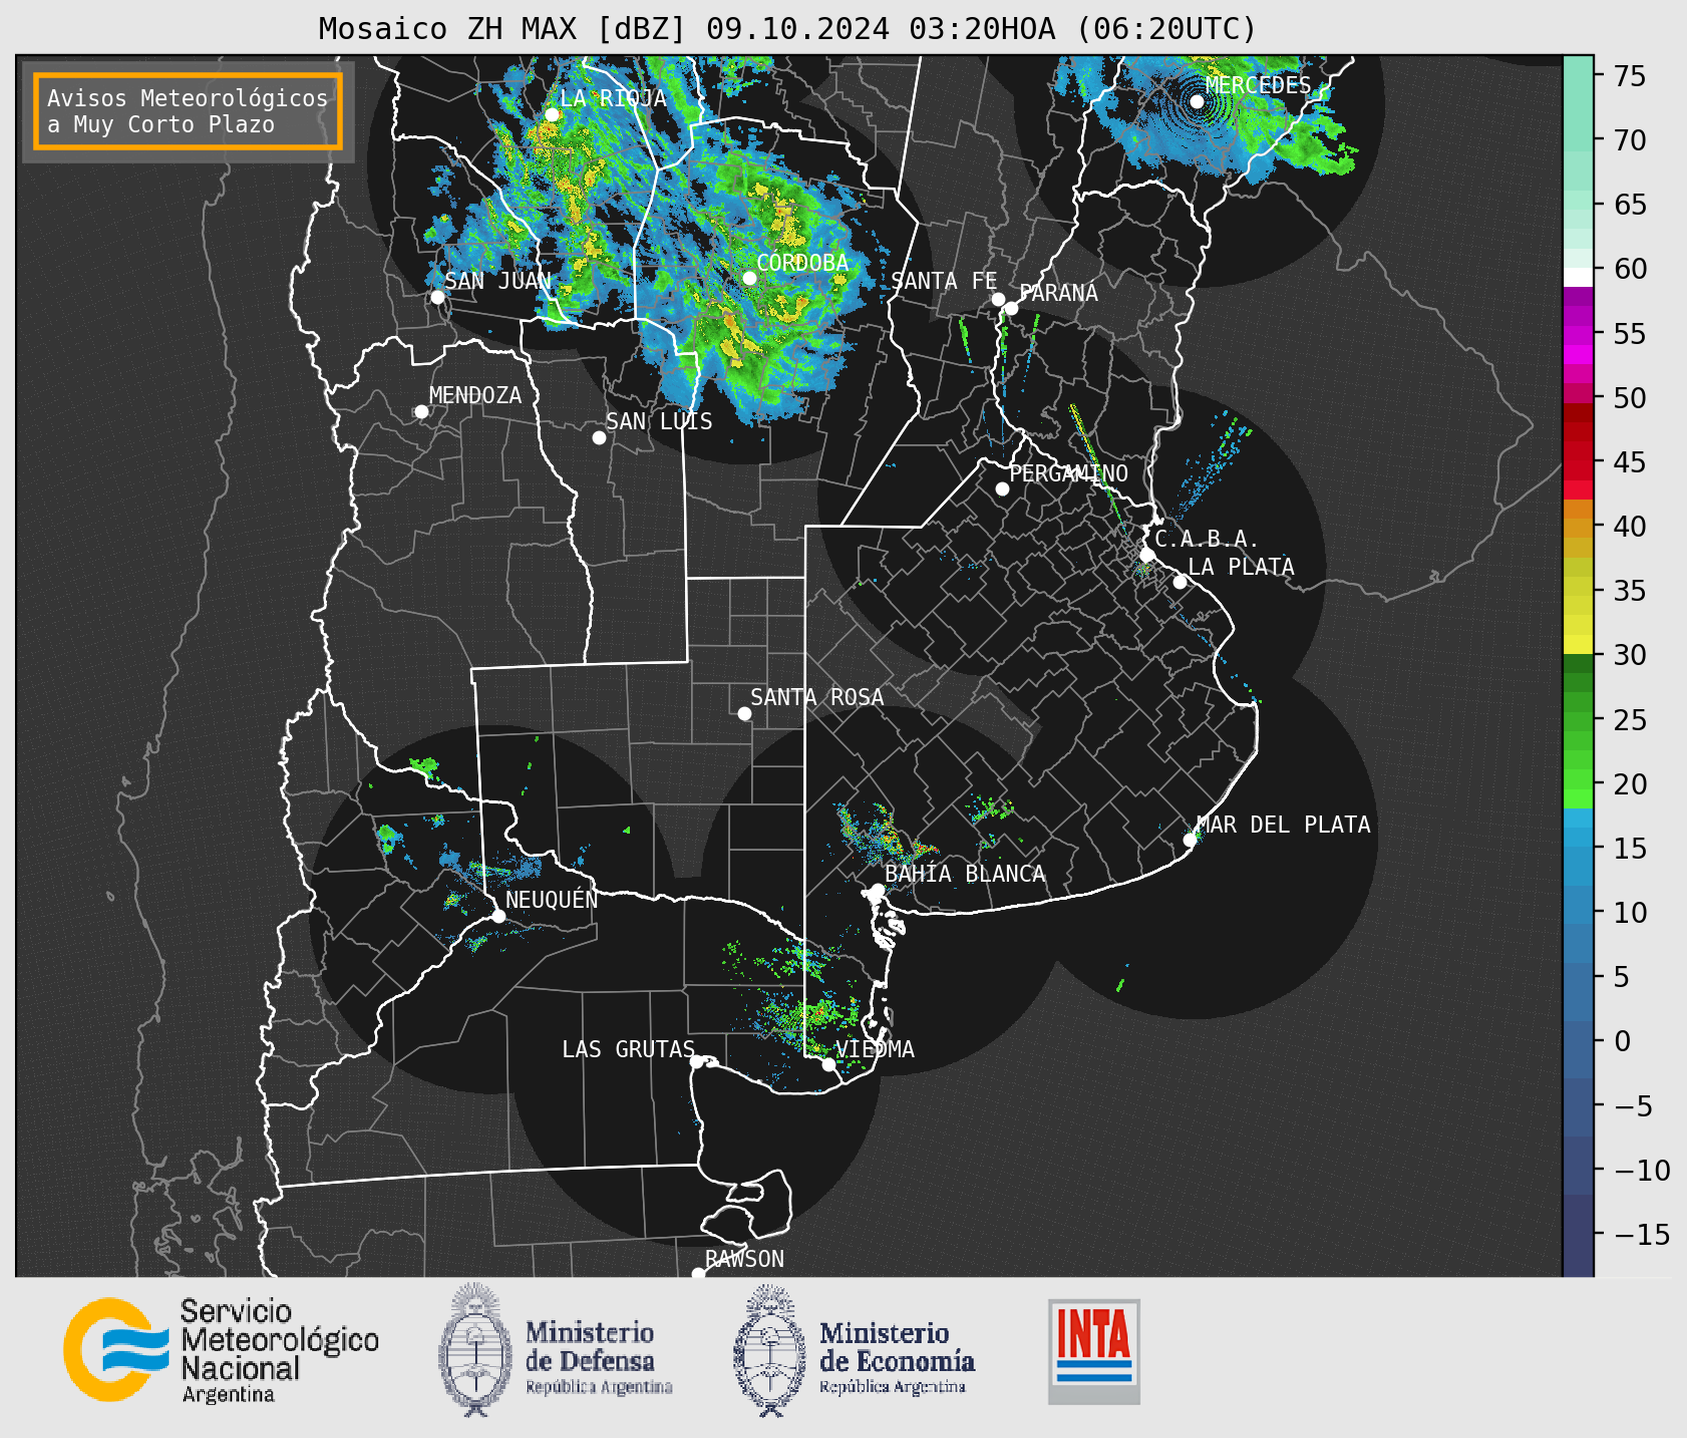Click the Bahía Blanca marker dot
Viewport: 1687px width, 1438px height.
tap(877, 890)
